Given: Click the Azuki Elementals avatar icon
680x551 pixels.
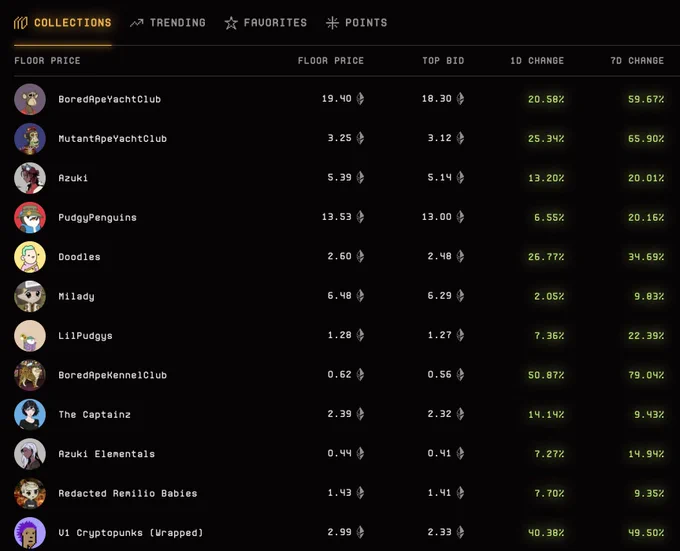Looking at the screenshot, I should pyautogui.click(x=30, y=454).
